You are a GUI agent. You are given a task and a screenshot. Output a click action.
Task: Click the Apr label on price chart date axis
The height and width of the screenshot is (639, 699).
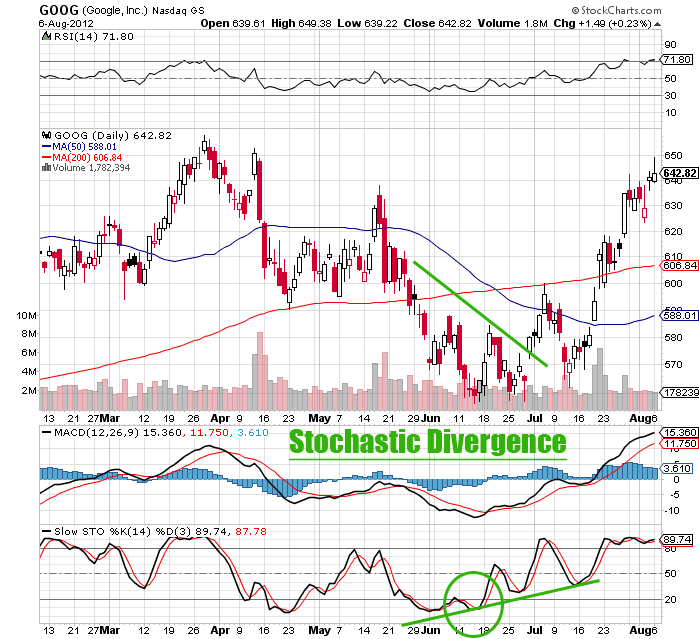(x=220, y=418)
